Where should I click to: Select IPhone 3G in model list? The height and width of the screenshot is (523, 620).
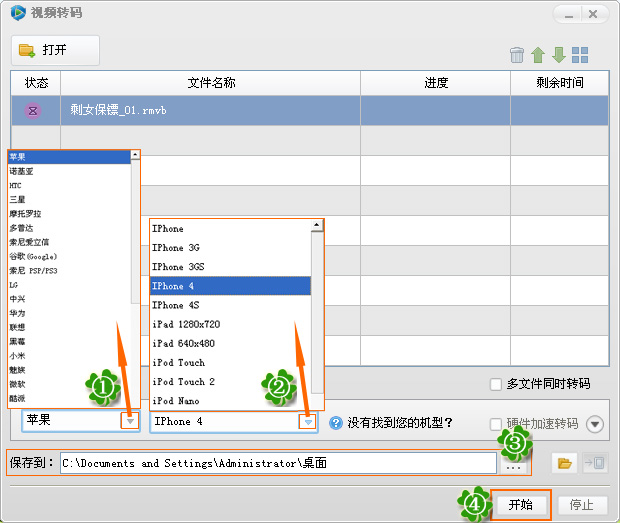coord(231,248)
